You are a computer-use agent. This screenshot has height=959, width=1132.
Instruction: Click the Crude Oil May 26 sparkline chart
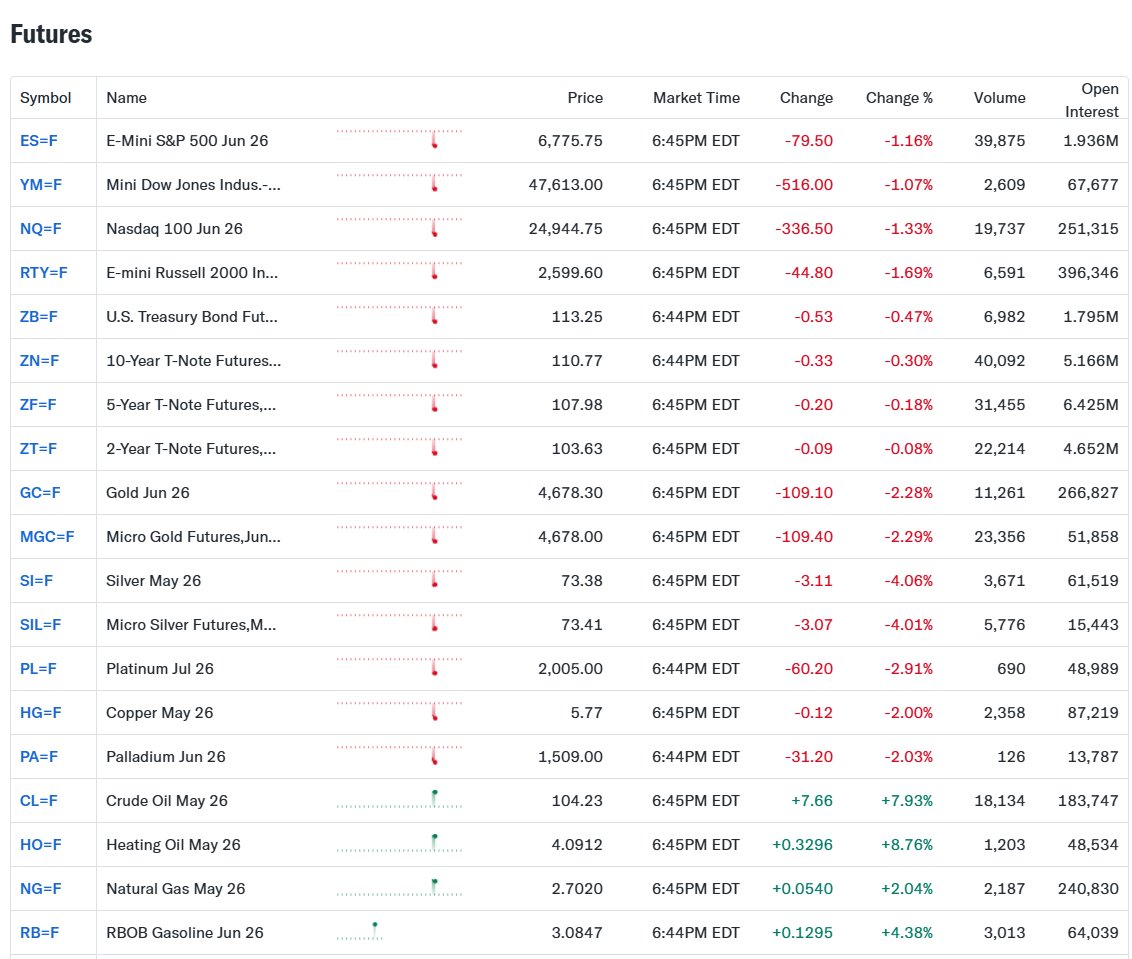point(399,801)
